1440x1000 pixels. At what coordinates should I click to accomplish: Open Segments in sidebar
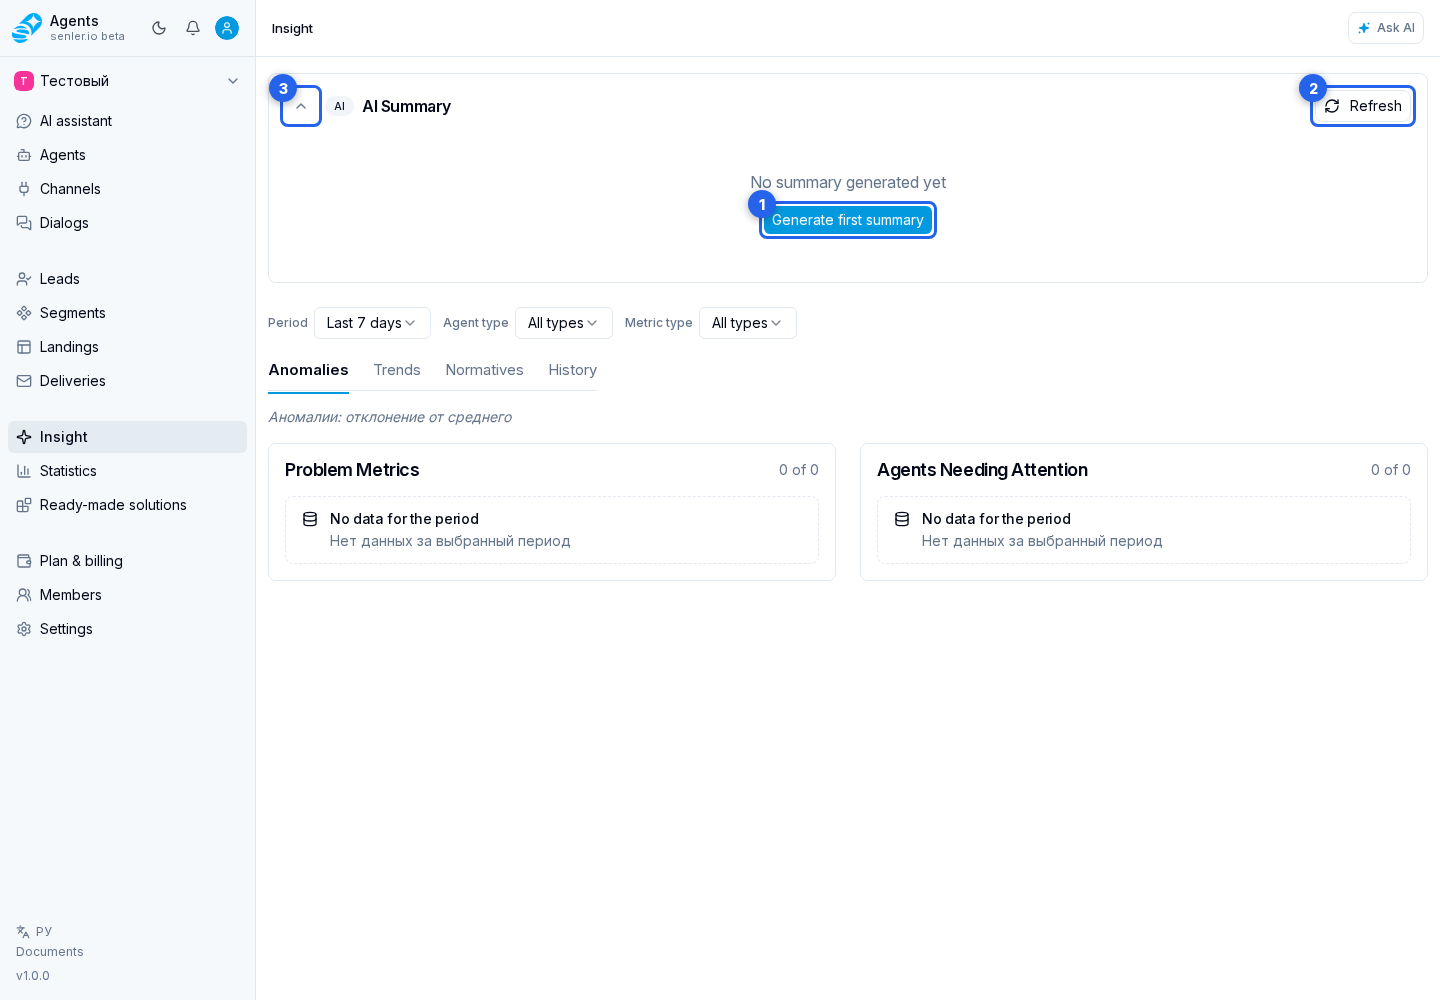(127, 313)
